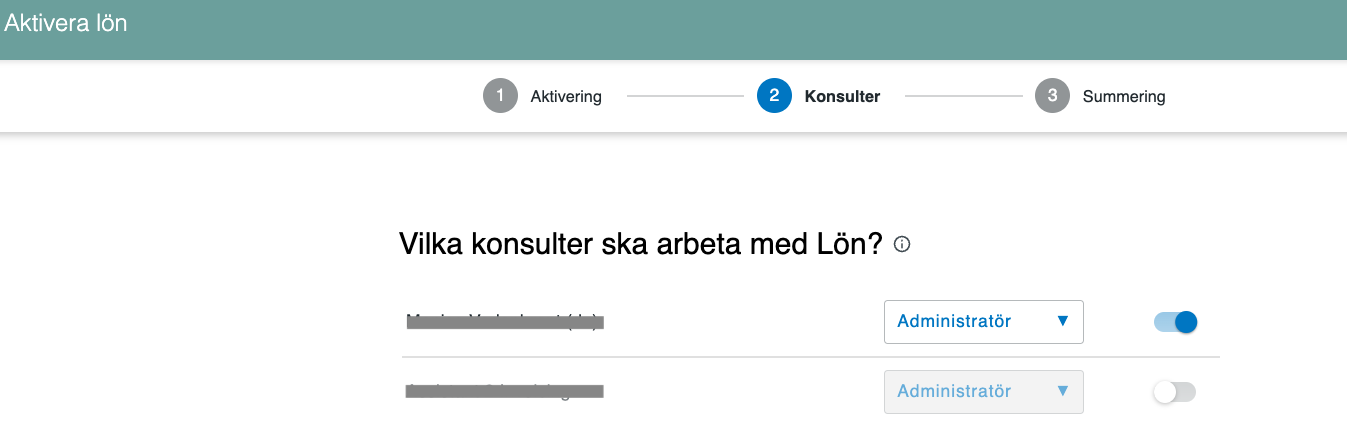Viewport: 1347px width, 424px height.
Task: Click the step 1 number circle
Action: pos(500,97)
